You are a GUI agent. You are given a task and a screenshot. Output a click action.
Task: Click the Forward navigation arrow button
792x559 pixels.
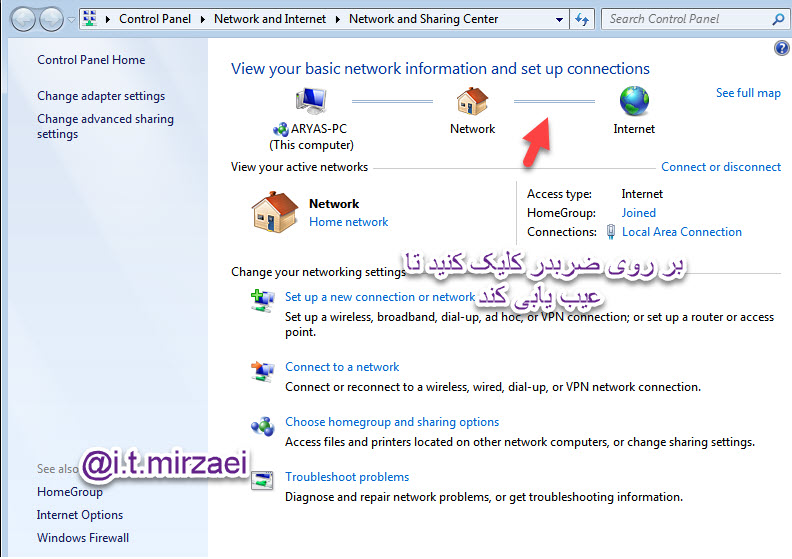(52, 20)
